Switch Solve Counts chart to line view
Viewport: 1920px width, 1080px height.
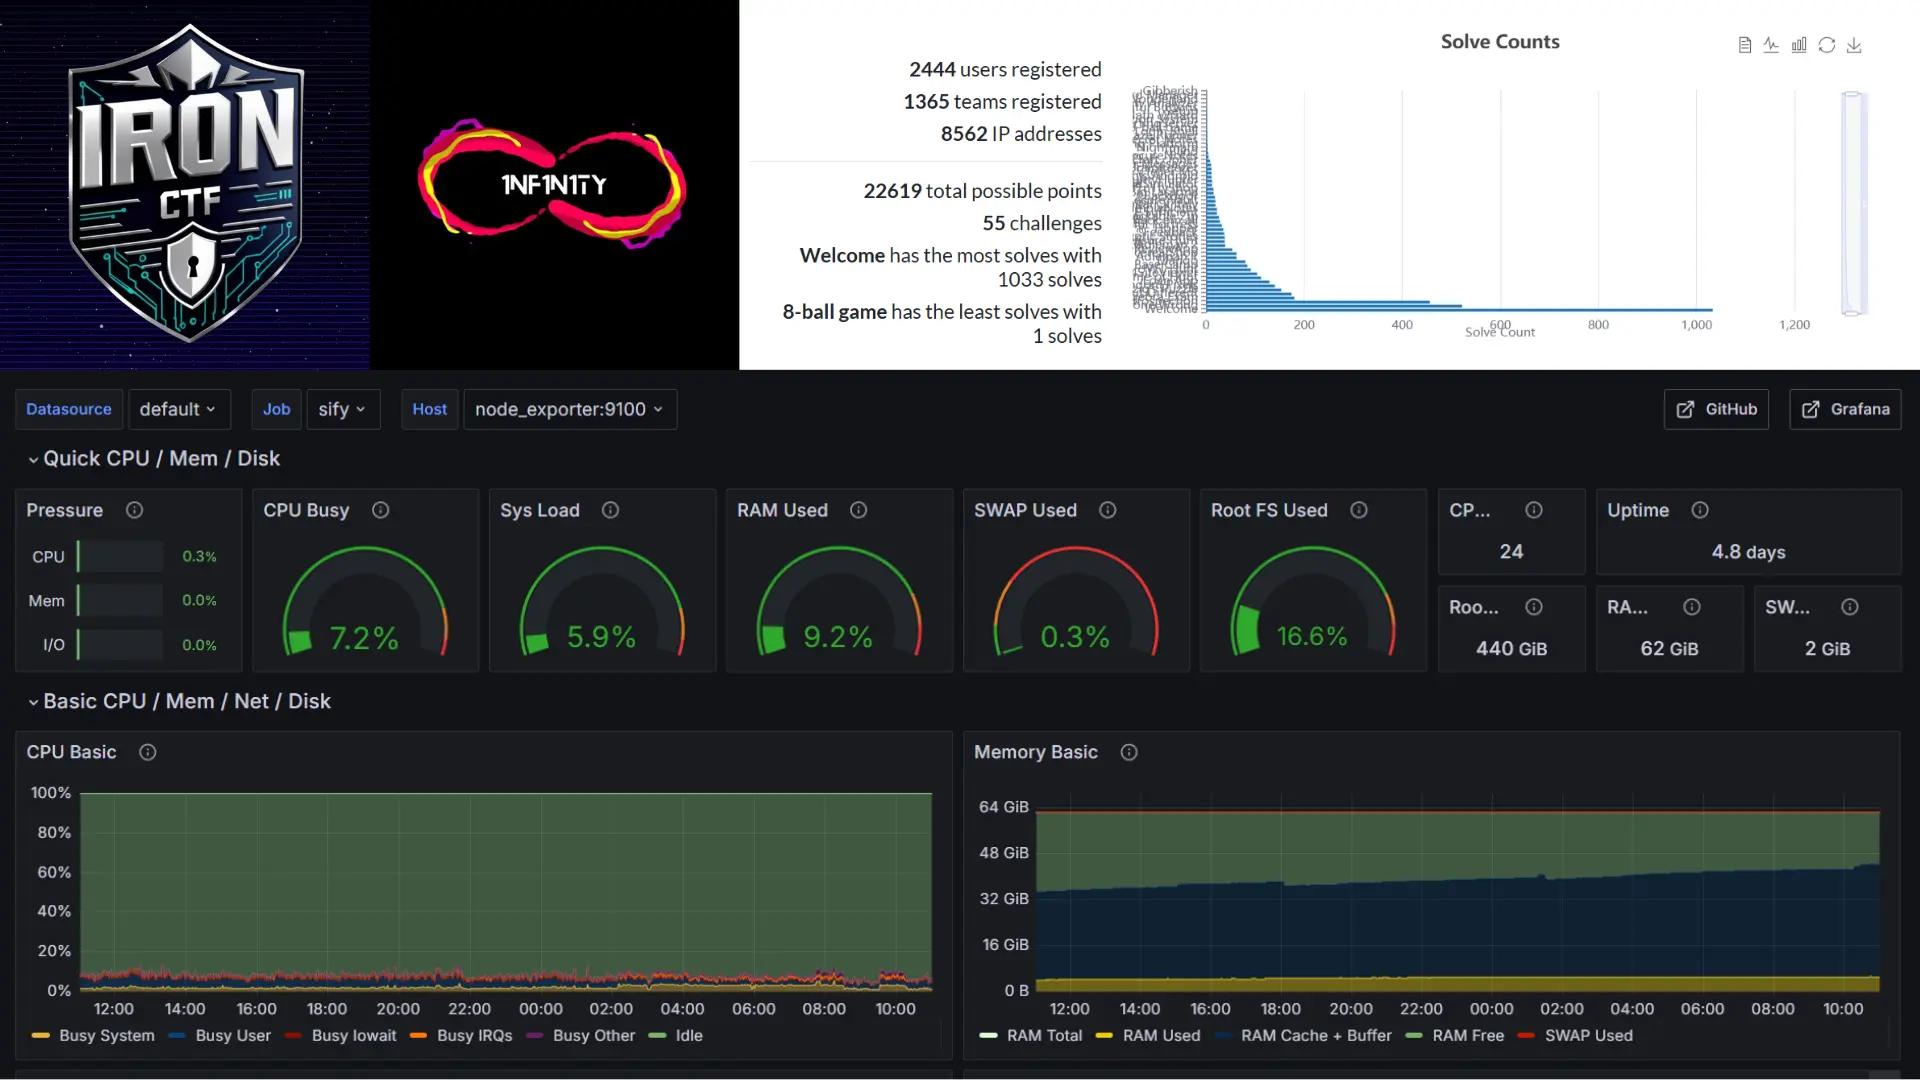(x=1771, y=45)
